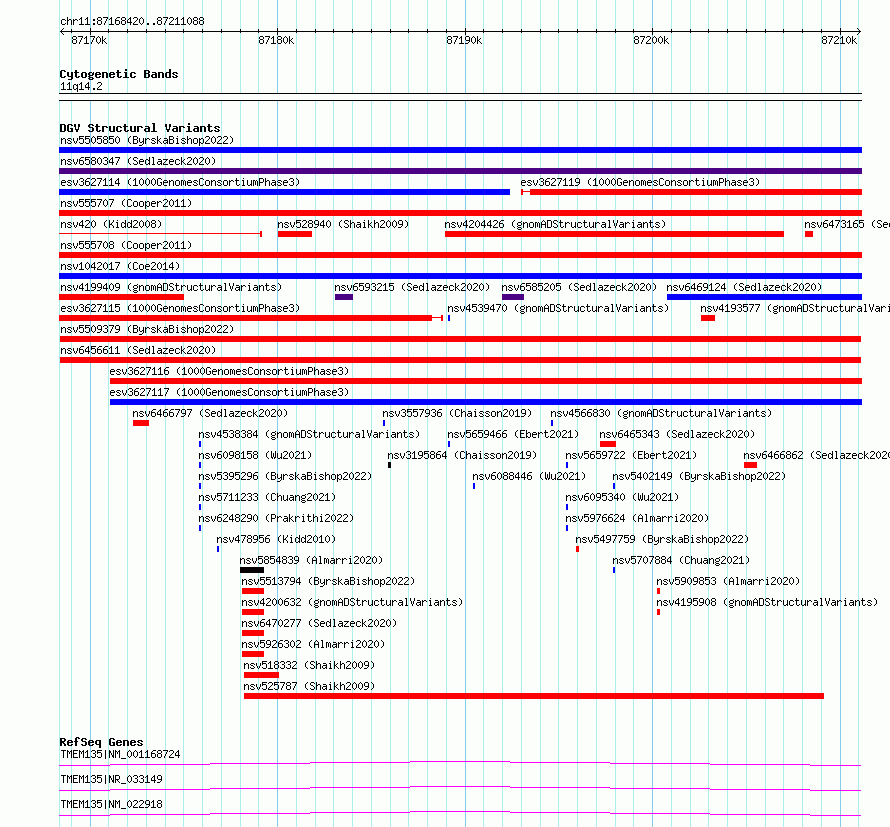Click nsv5711233 (Chuang2021) label
The width and height of the screenshot is (890, 827).
tap(267, 497)
